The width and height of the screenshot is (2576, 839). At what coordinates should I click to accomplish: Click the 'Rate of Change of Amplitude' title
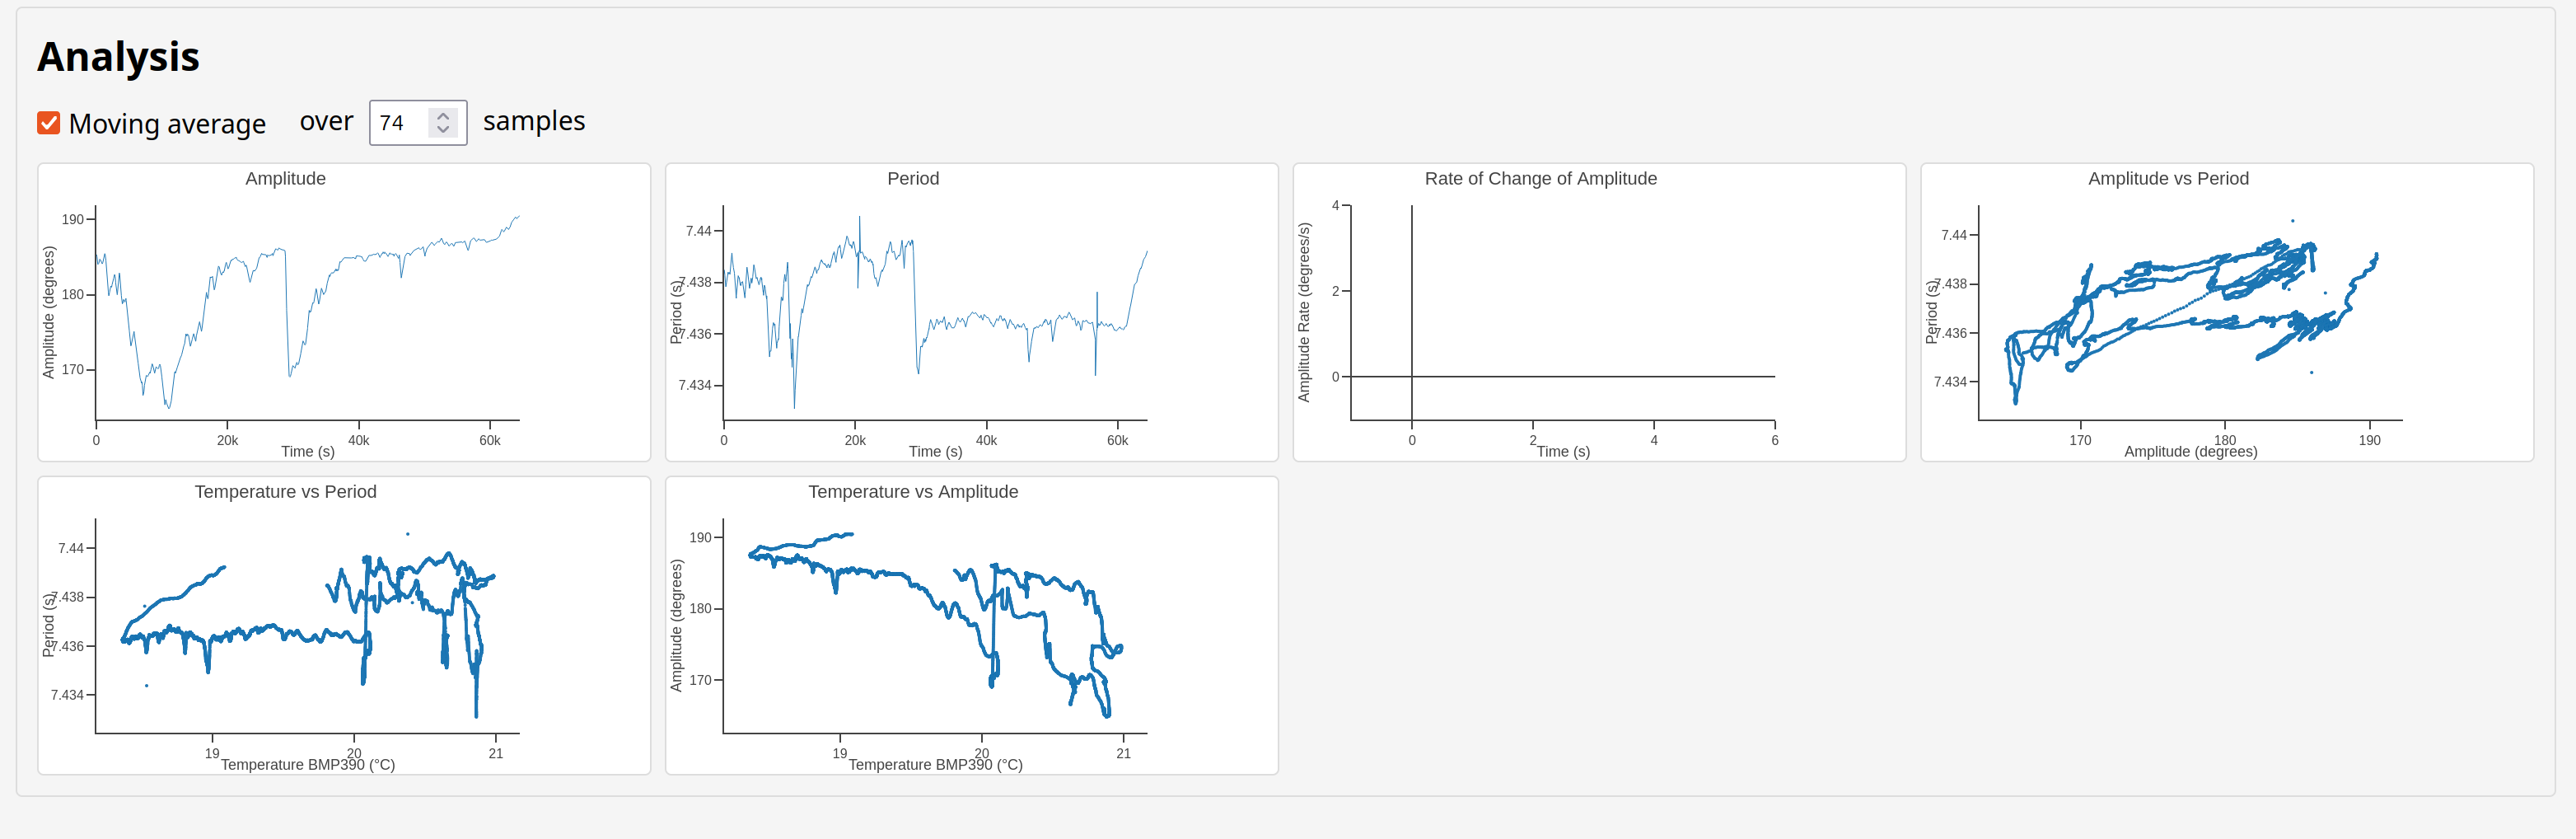pyautogui.click(x=1540, y=179)
